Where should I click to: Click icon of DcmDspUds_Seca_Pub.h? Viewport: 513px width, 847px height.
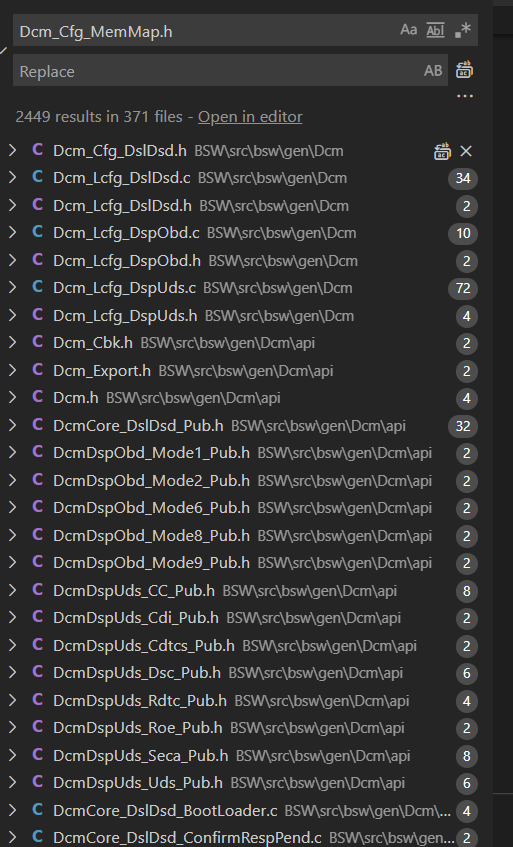click(x=37, y=755)
